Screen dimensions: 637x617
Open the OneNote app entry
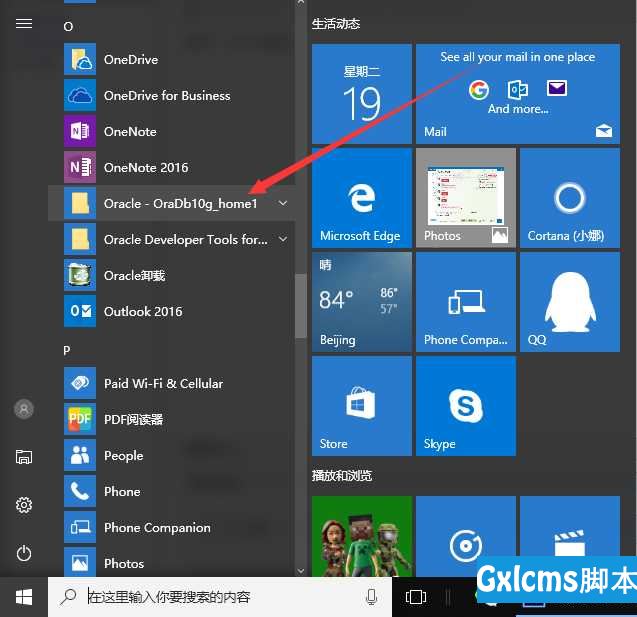[x=171, y=131]
